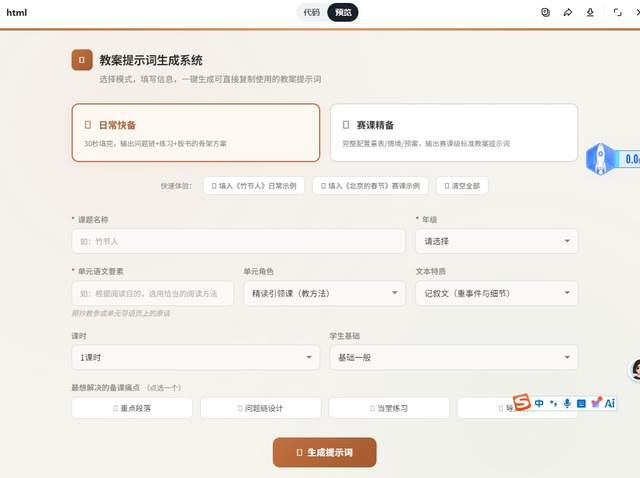The width and height of the screenshot is (640, 478).
Task: Toggle the 中 language mode on input bar
Action: tap(539, 403)
